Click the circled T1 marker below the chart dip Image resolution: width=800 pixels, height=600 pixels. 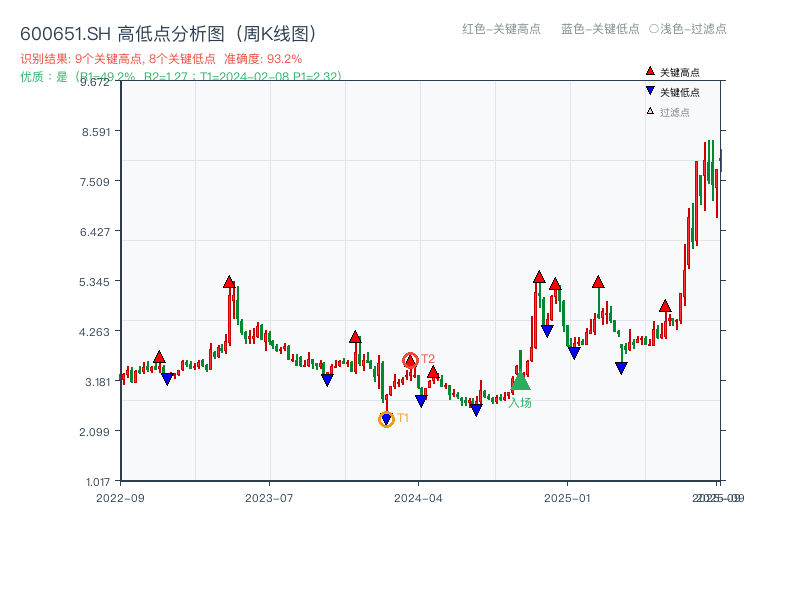tap(387, 418)
